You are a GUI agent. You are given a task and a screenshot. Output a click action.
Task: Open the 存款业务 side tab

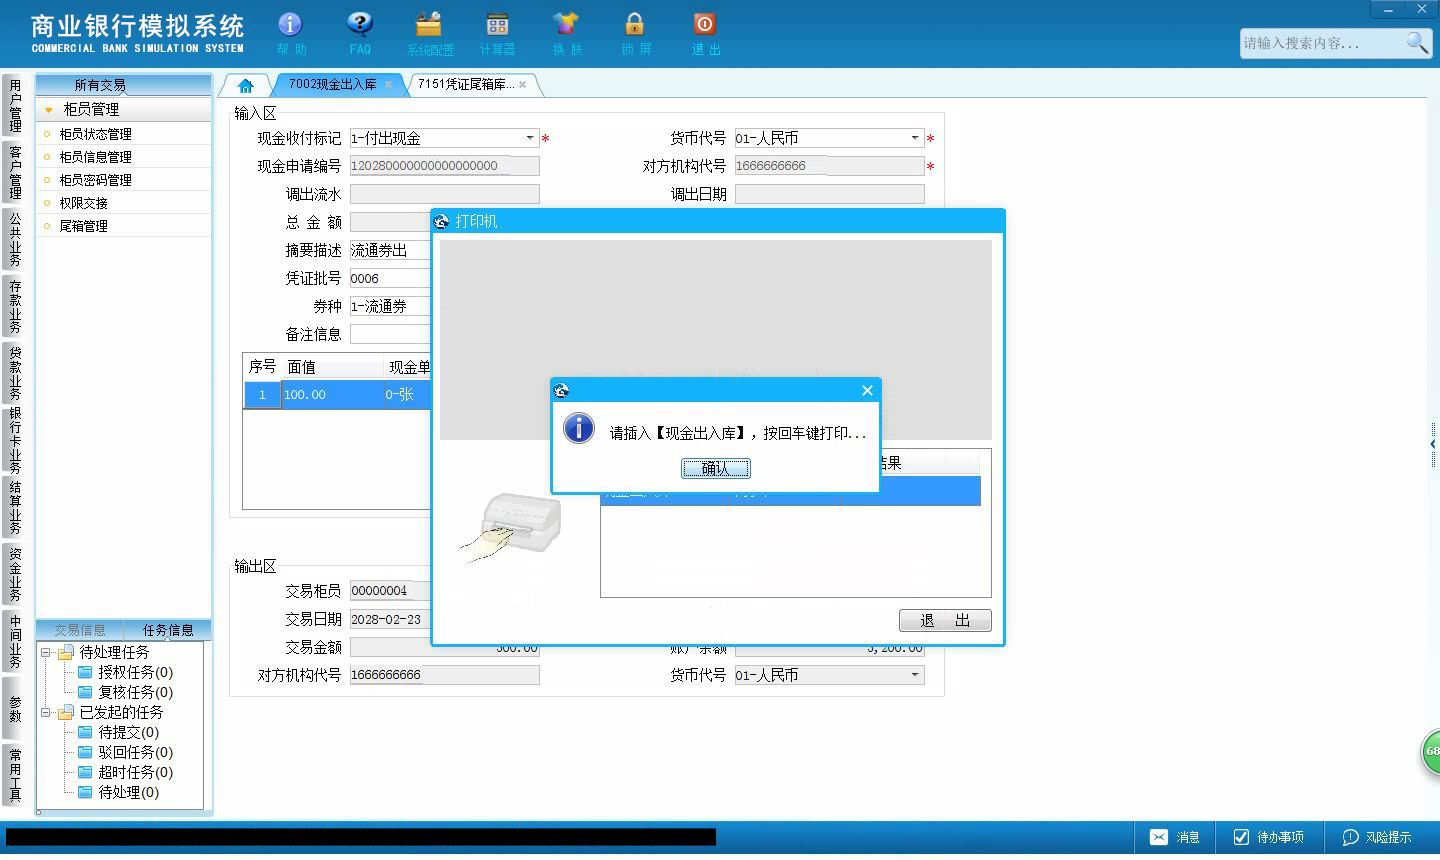[14, 305]
